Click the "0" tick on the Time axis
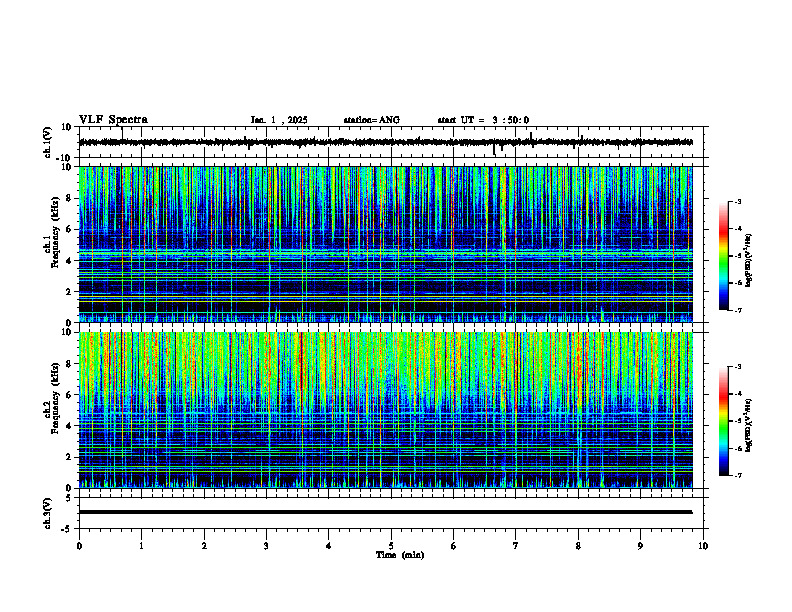Screen dimensions: 792x612 pyautogui.click(x=79, y=546)
